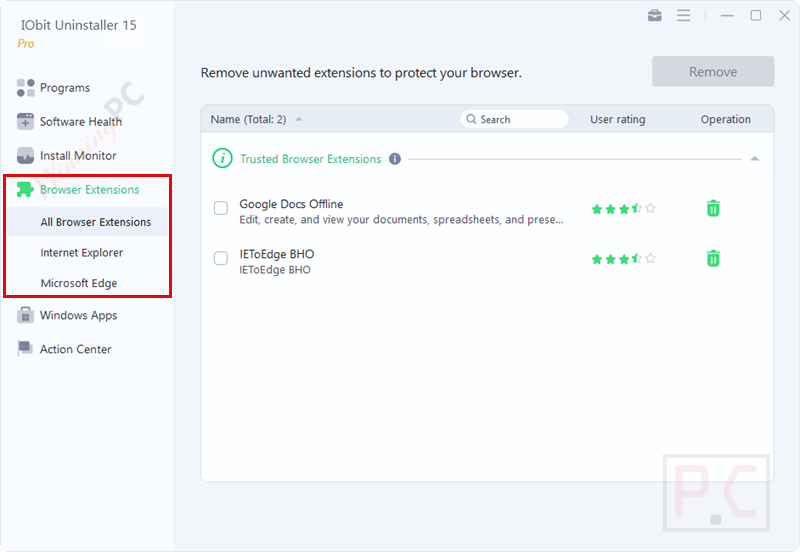This screenshot has width=800, height=552.
Task: Check the IEToEdge BHO checkbox
Action: coord(221,258)
